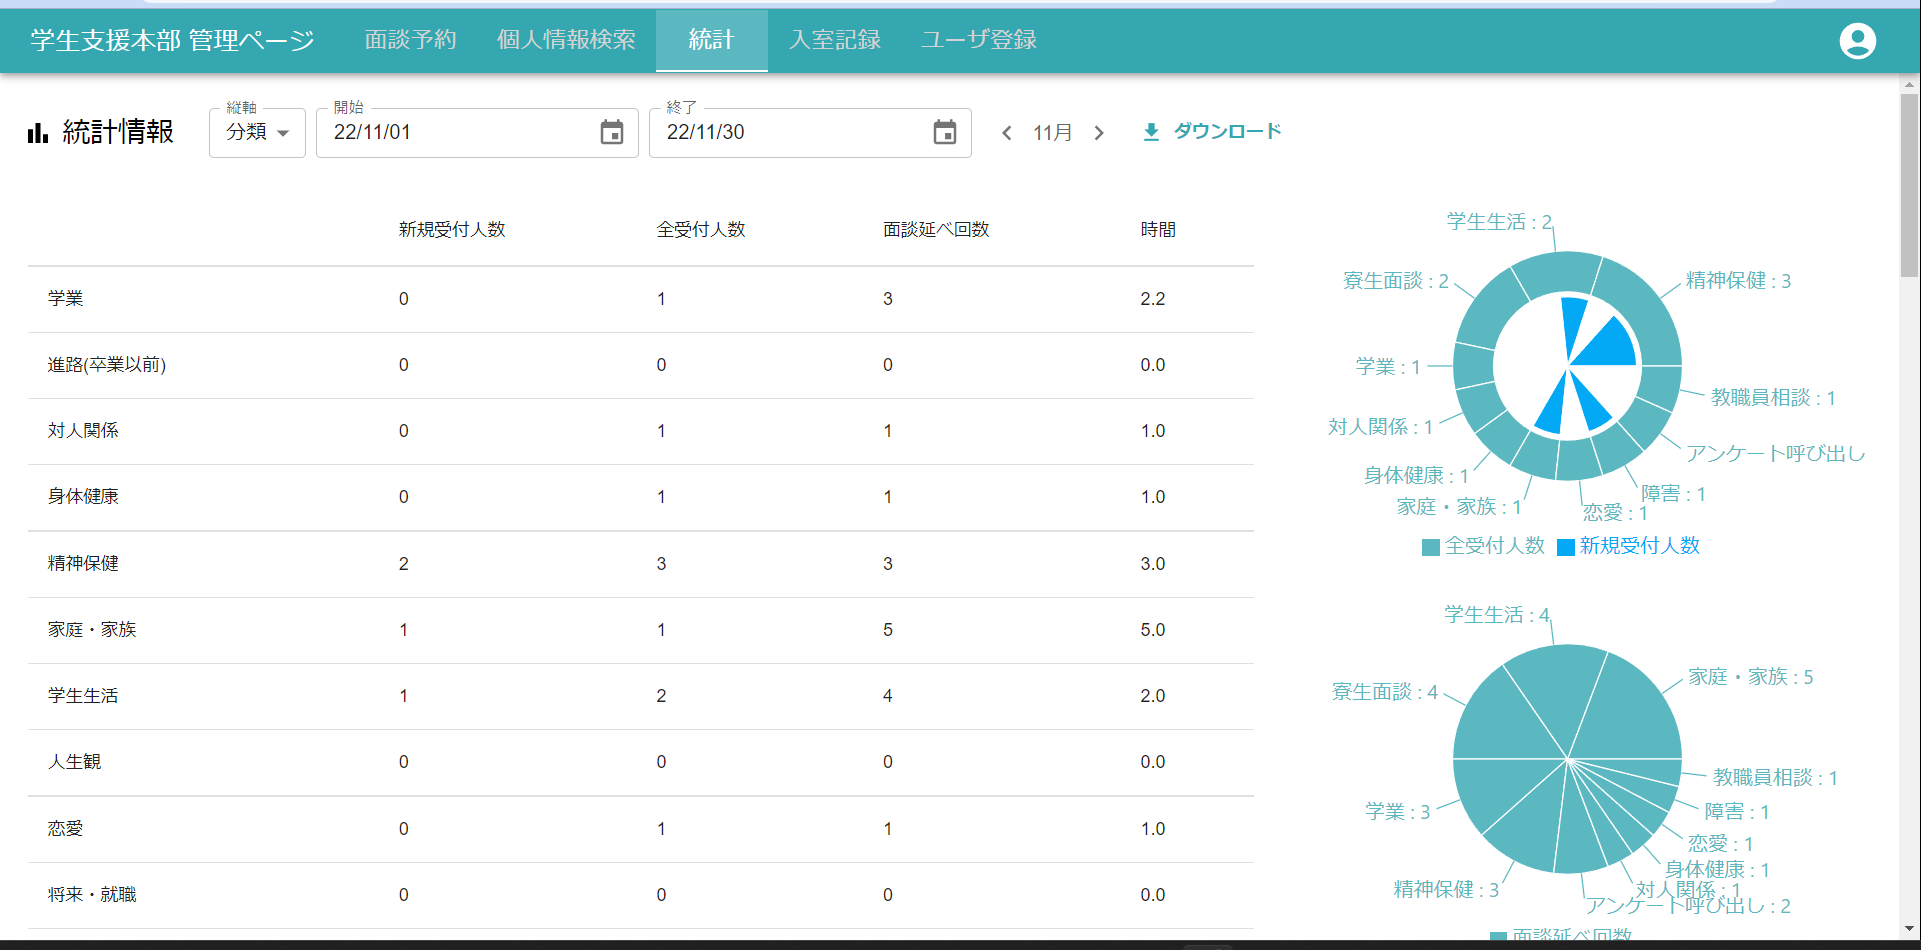Open the user account avatar icon
The image size is (1921, 950).
point(1857,41)
